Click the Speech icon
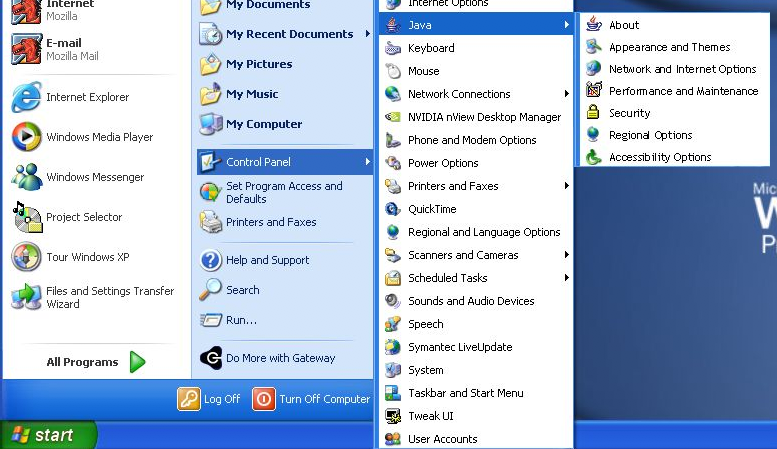 tap(393, 324)
